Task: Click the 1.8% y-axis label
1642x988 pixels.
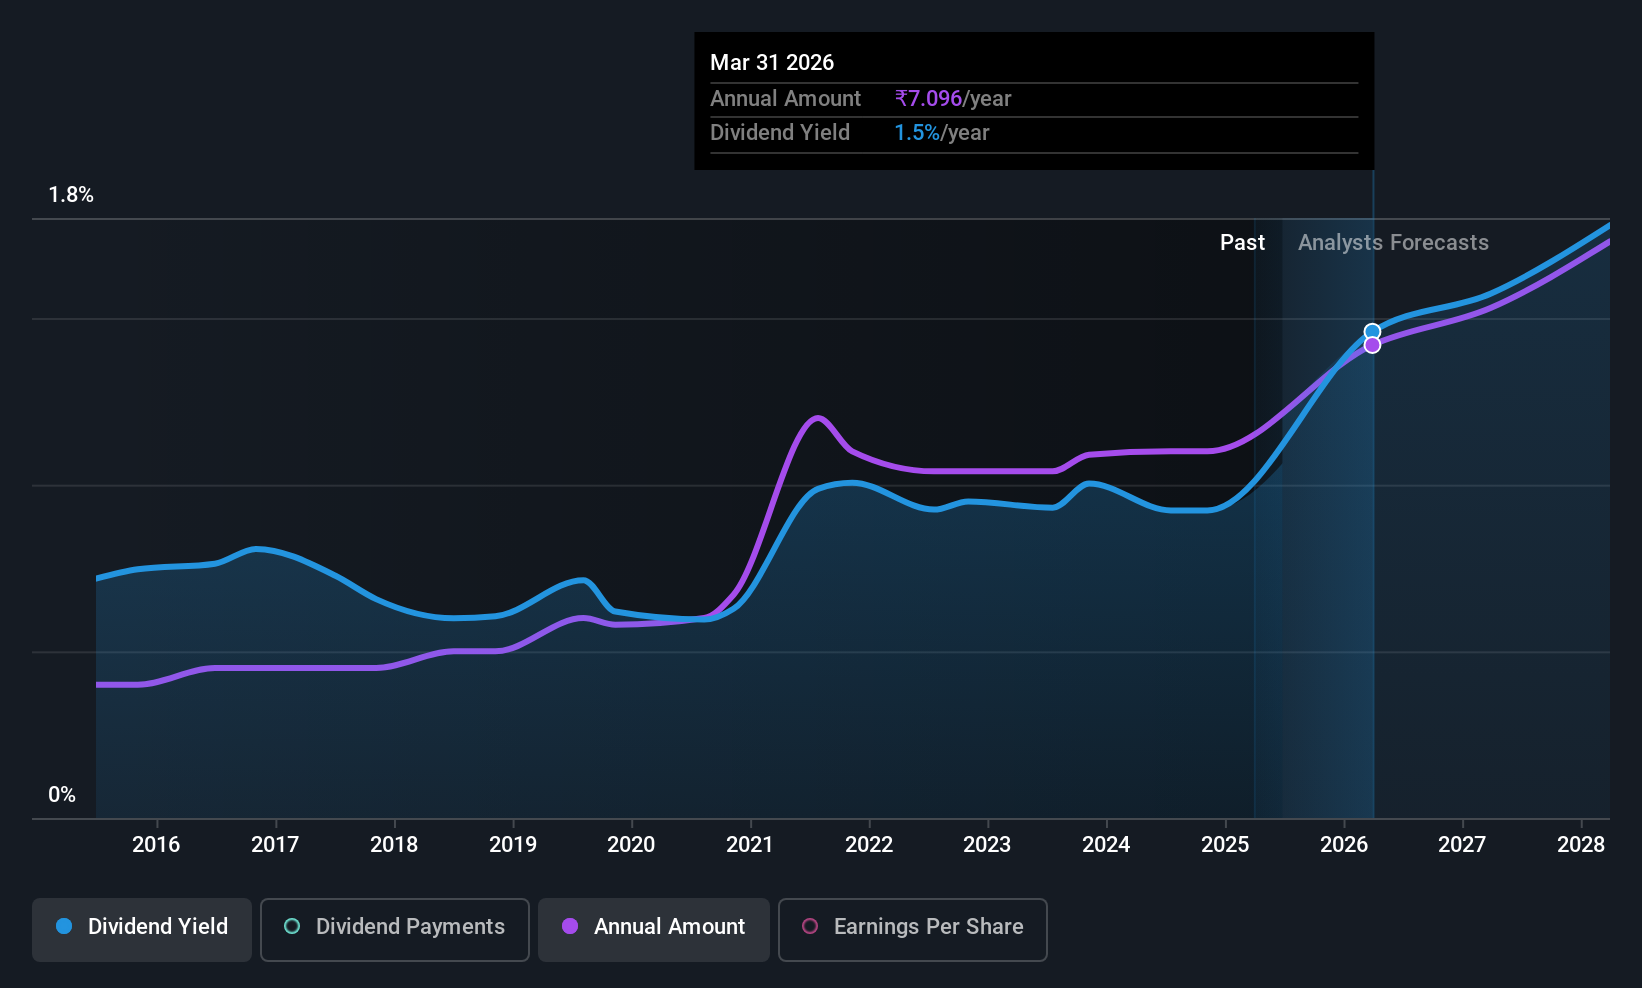Action: (71, 195)
